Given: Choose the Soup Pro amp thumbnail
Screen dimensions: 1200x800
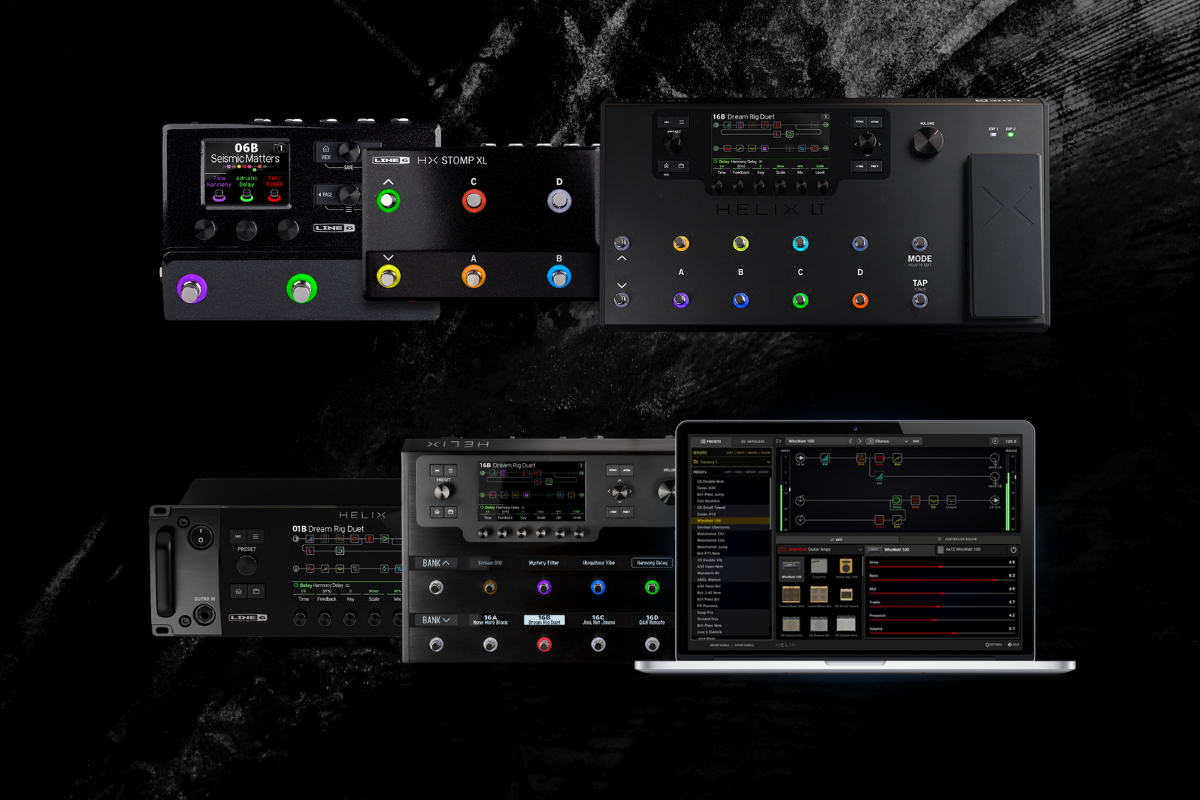Looking at the screenshot, I should point(819,568).
